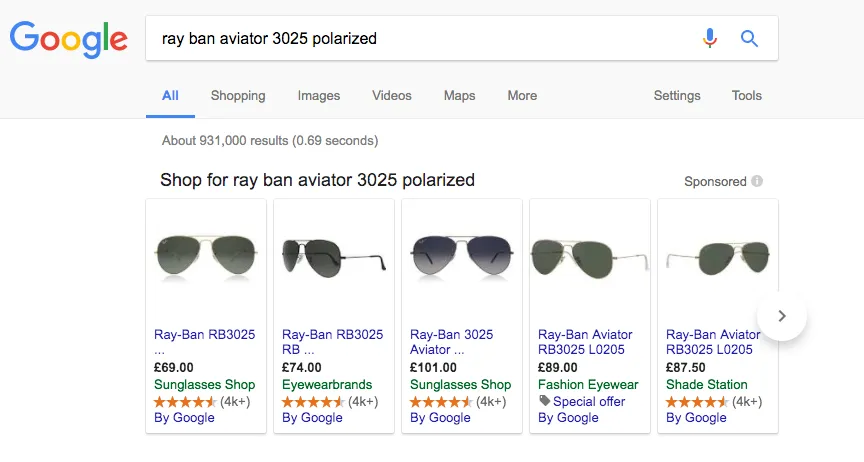Click the Google logo
The height and width of the screenshot is (462, 864).
tap(69, 39)
